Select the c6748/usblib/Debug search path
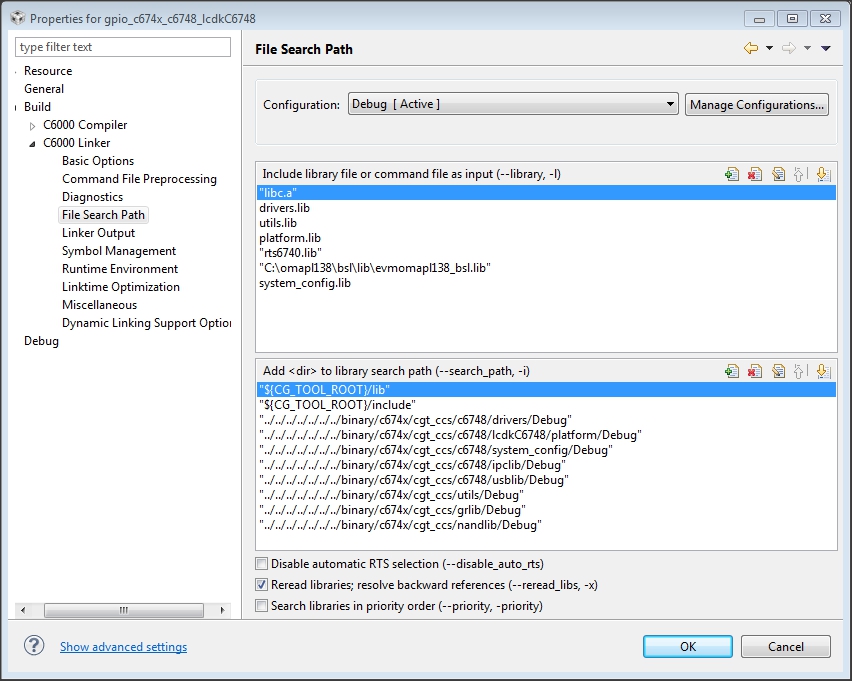This screenshot has height=681, width=852. [546, 480]
